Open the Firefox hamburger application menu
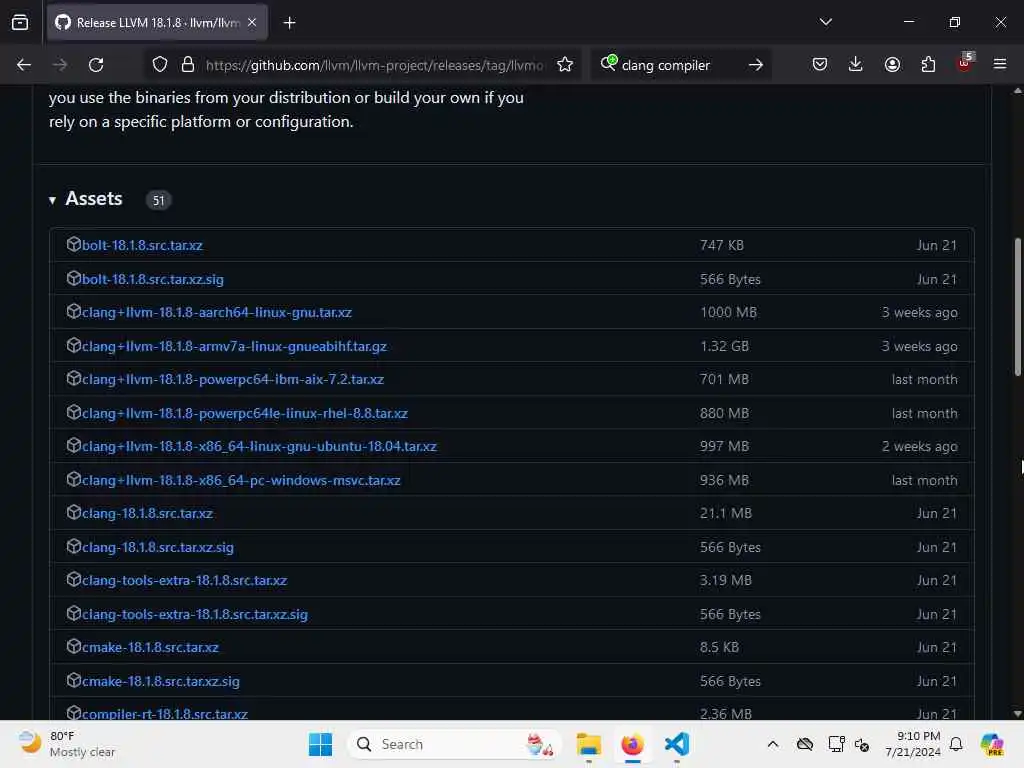 (x=1000, y=65)
